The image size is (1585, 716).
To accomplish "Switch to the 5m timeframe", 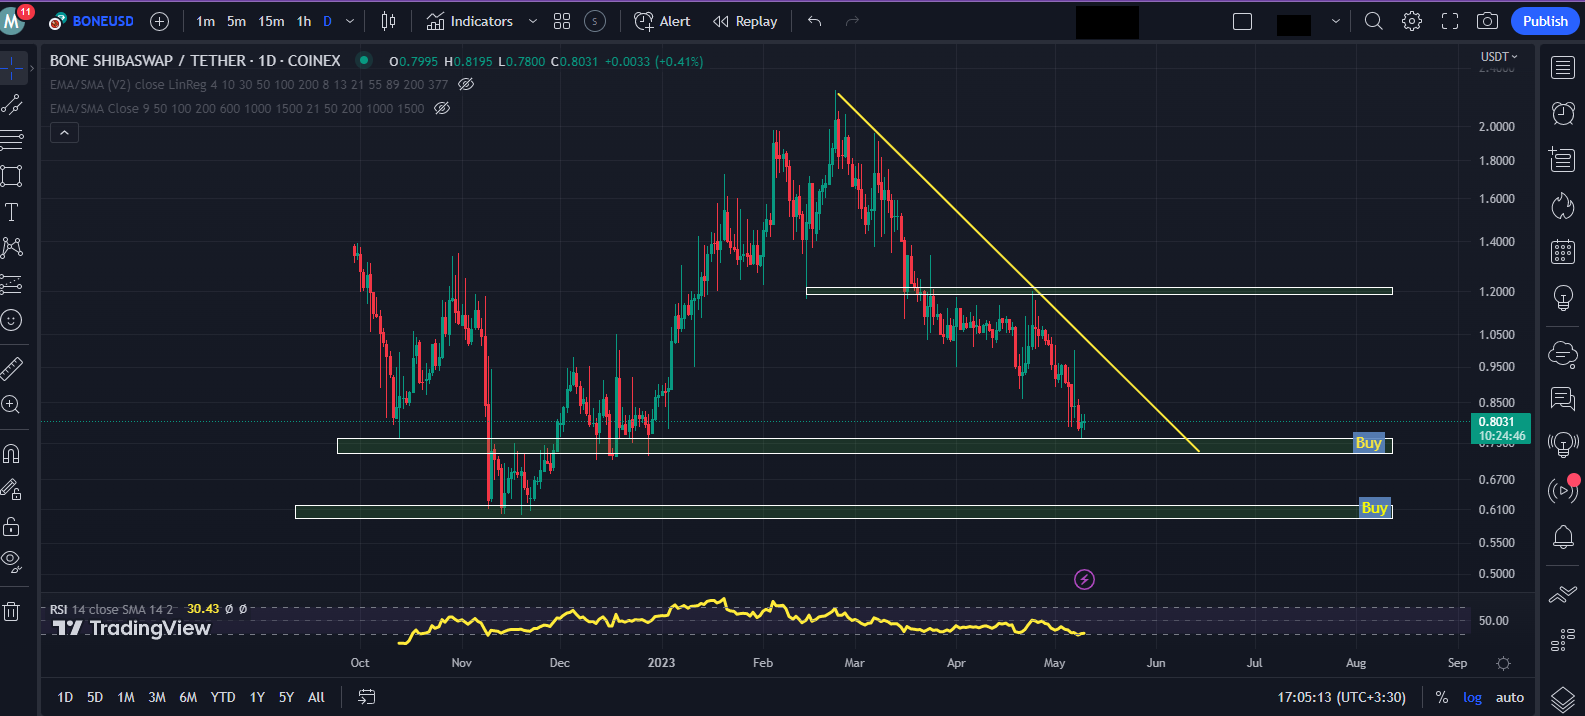I will [236, 21].
